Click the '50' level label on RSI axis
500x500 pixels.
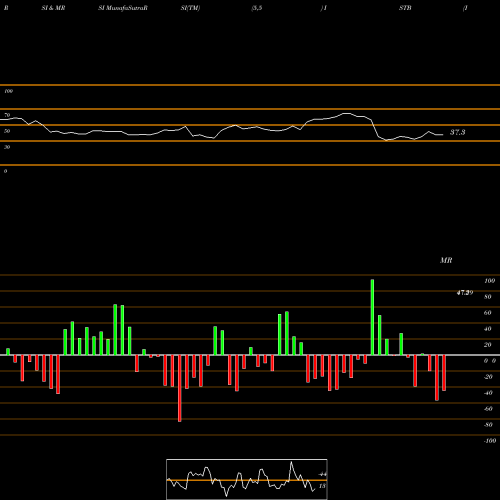point(7,131)
